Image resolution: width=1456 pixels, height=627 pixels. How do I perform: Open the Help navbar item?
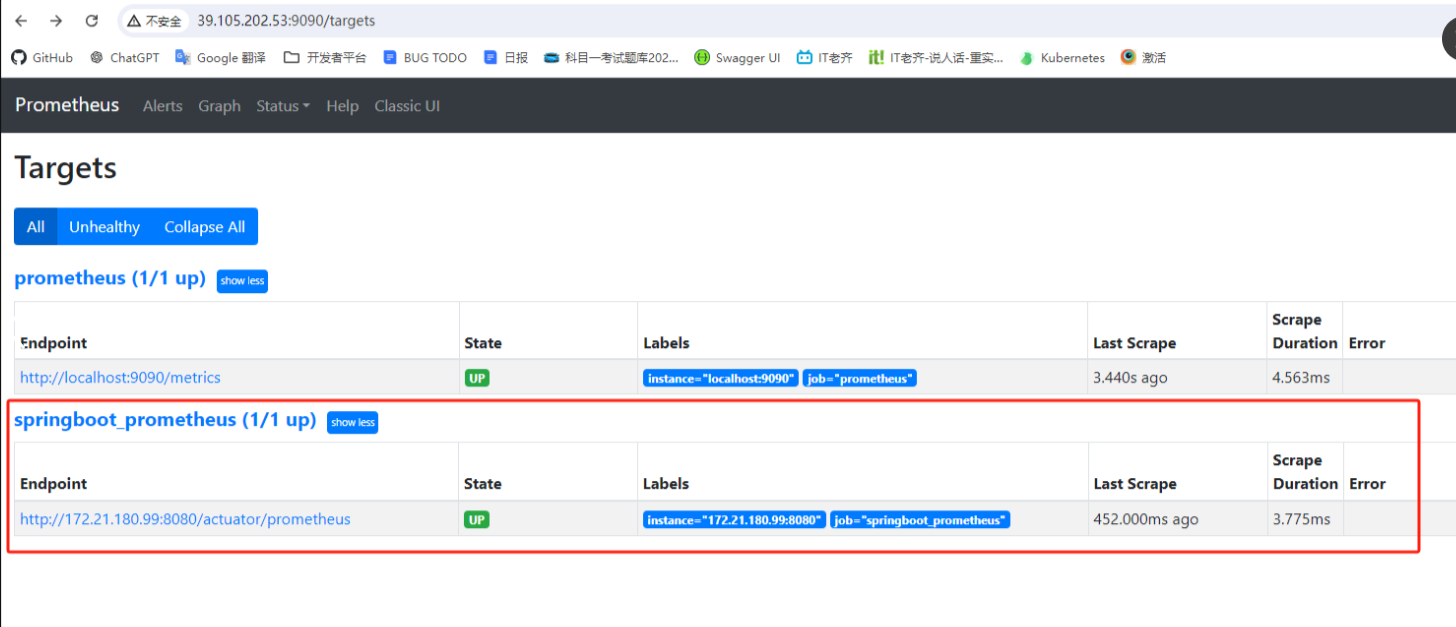click(342, 106)
